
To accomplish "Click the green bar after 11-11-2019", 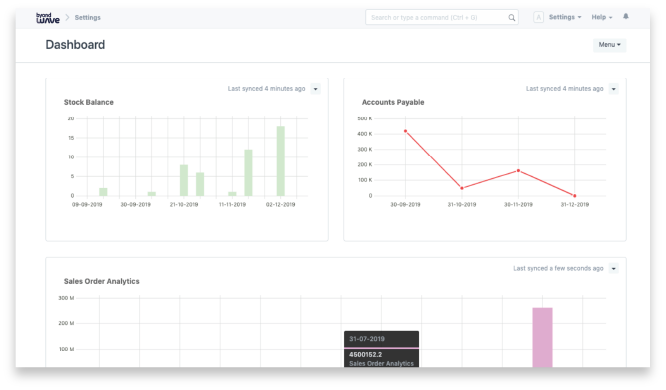I will tap(248, 173).
